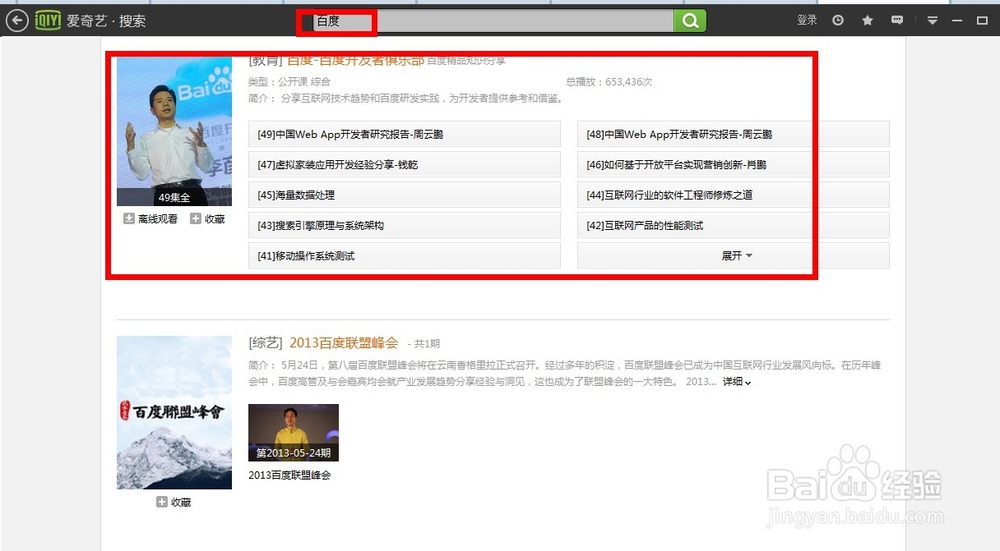The image size is (1000, 551).
Task: Open the main menu dropdown triangle icon
Action: click(932, 20)
